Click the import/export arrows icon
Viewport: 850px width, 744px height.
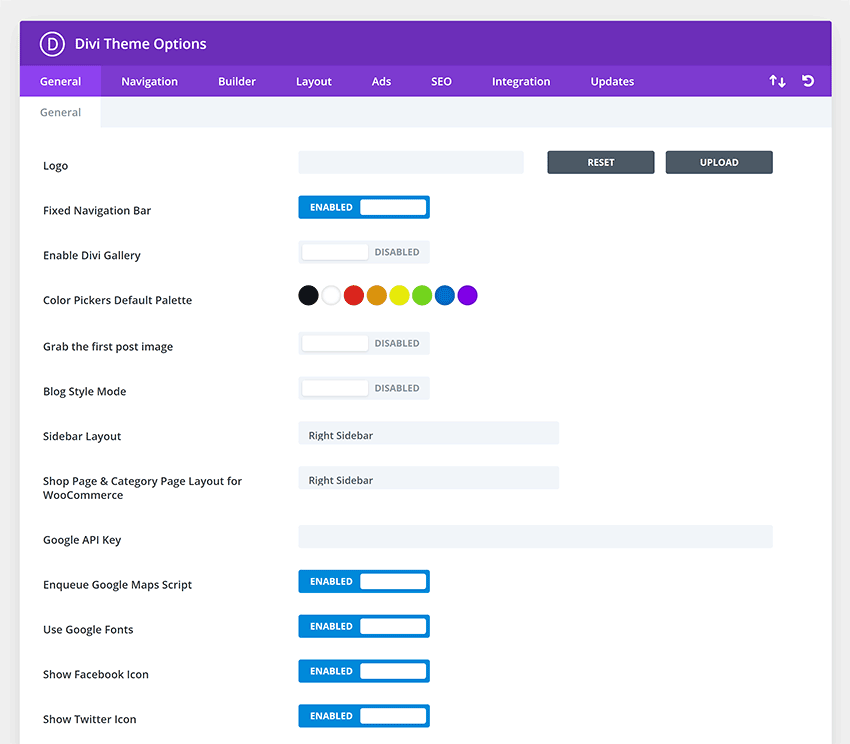[x=777, y=81]
